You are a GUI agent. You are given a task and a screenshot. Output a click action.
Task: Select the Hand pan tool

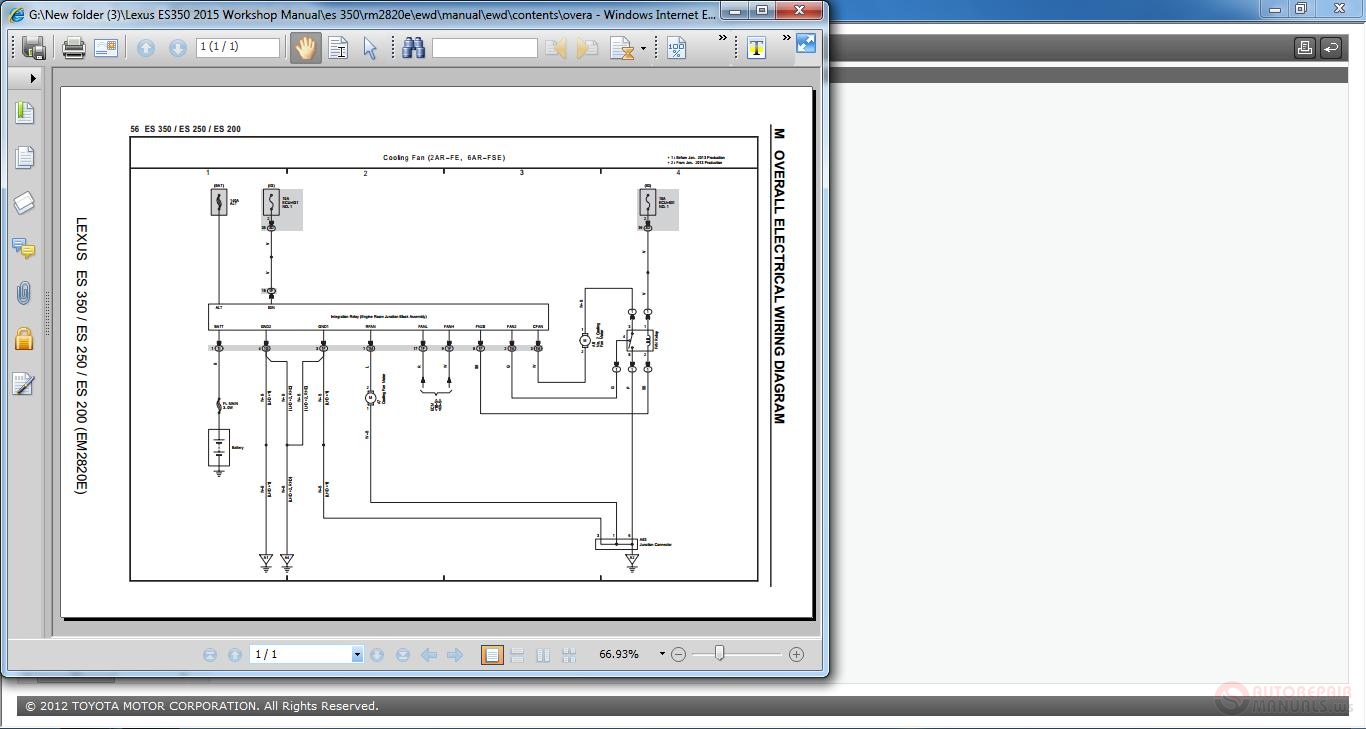306,48
